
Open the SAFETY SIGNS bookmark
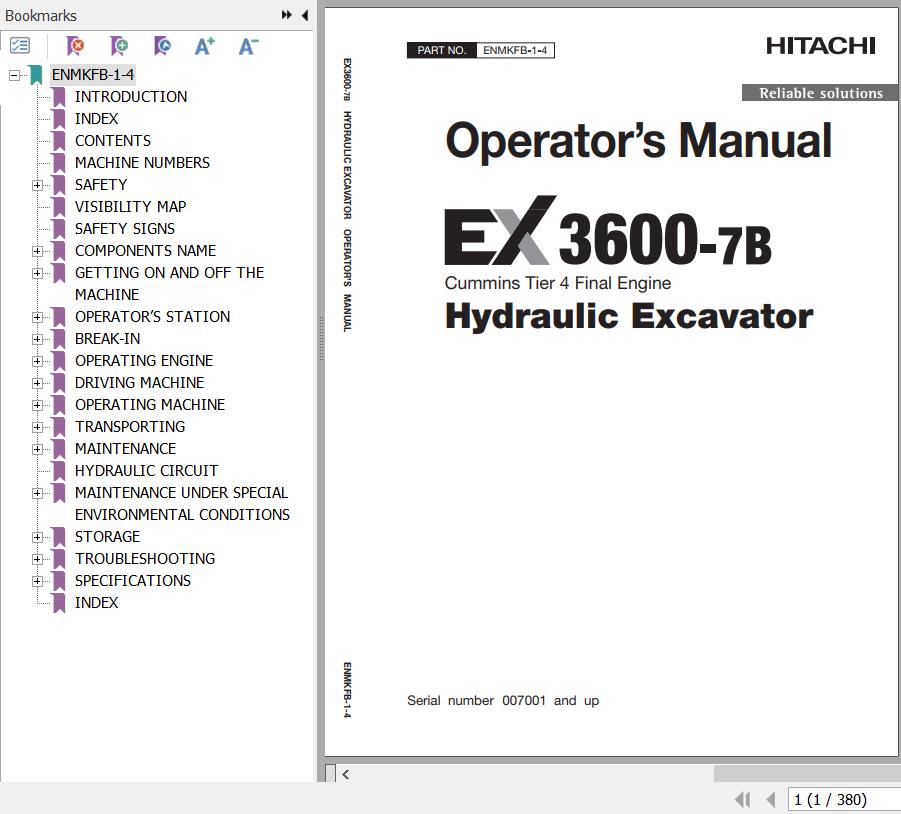125,229
